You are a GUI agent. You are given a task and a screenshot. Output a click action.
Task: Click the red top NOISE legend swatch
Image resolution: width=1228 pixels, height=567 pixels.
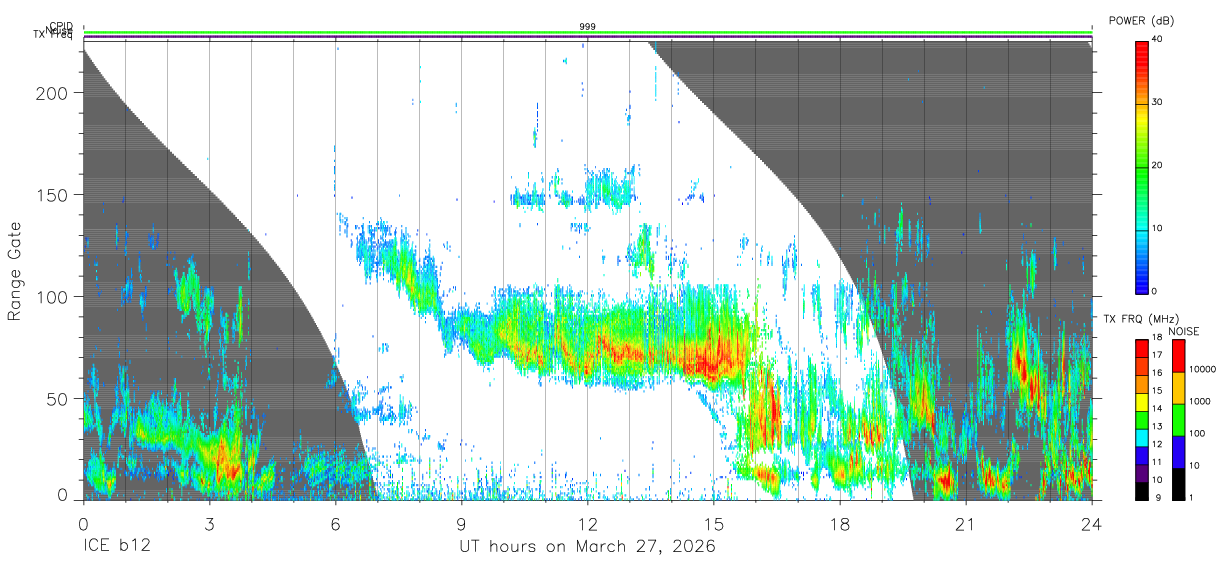(1177, 356)
